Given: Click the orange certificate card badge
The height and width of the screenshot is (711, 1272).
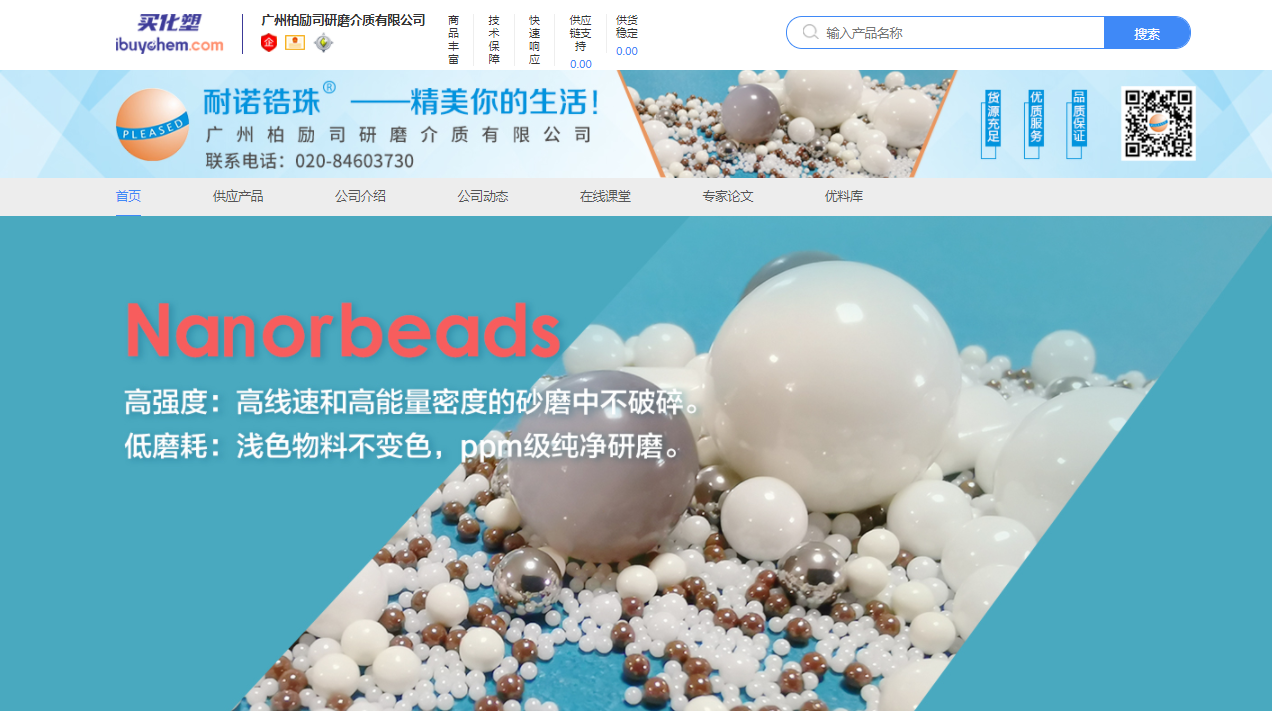Looking at the screenshot, I should 295,42.
